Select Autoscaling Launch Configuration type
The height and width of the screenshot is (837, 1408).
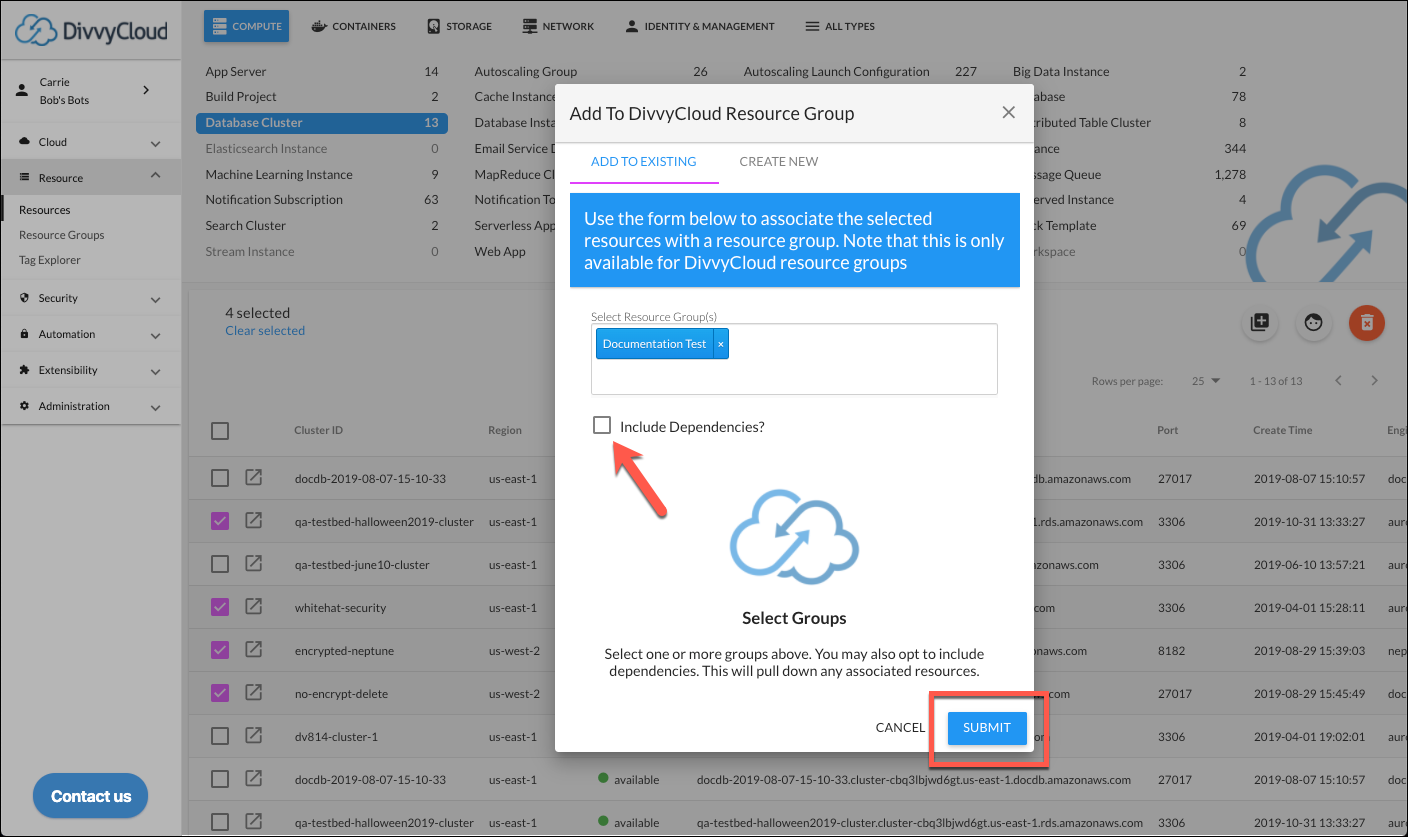[860, 72]
